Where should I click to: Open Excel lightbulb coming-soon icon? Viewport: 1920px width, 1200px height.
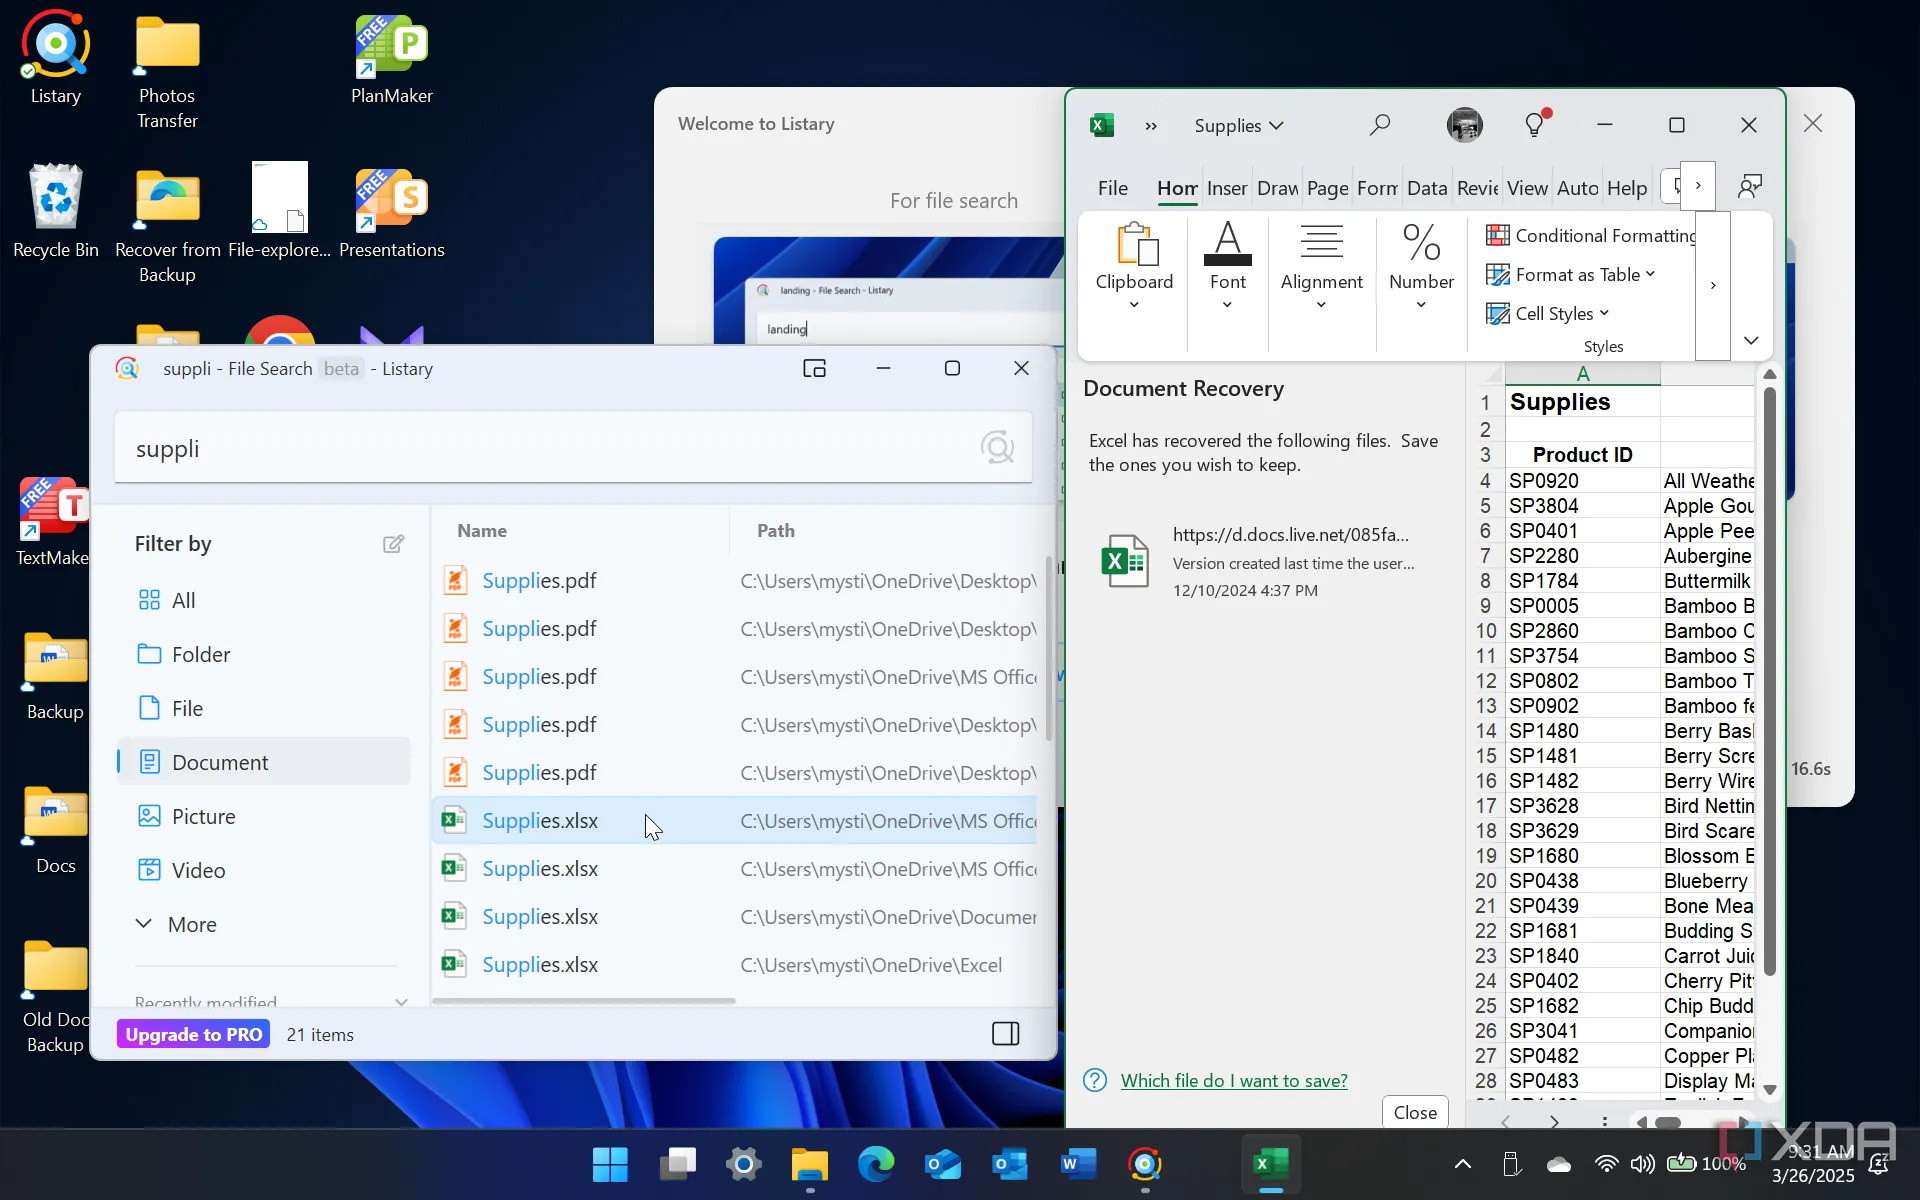click(1534, 124)
